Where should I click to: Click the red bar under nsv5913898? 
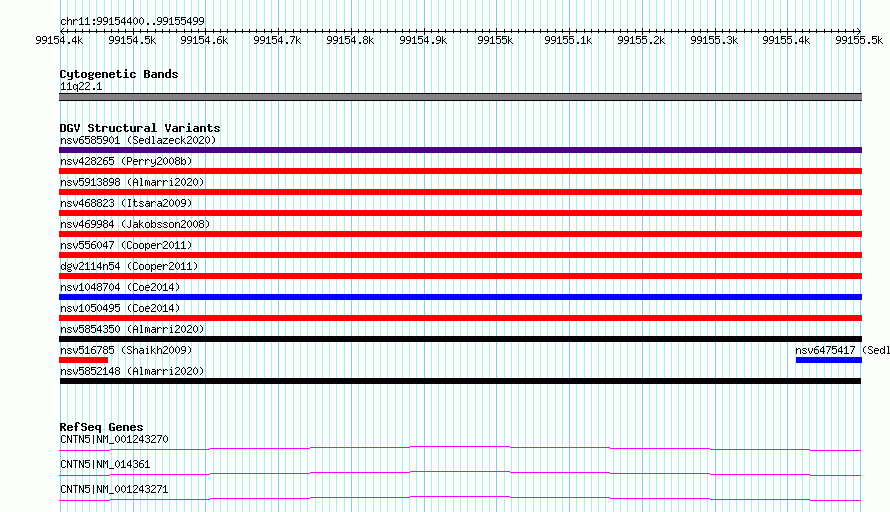coord(460,192)
